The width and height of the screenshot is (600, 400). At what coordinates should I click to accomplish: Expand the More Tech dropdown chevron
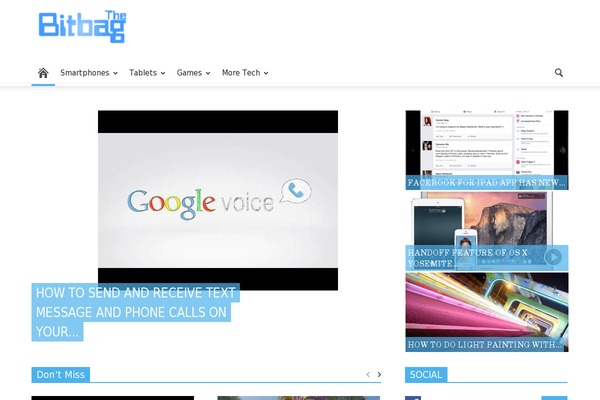coord(266,73)
